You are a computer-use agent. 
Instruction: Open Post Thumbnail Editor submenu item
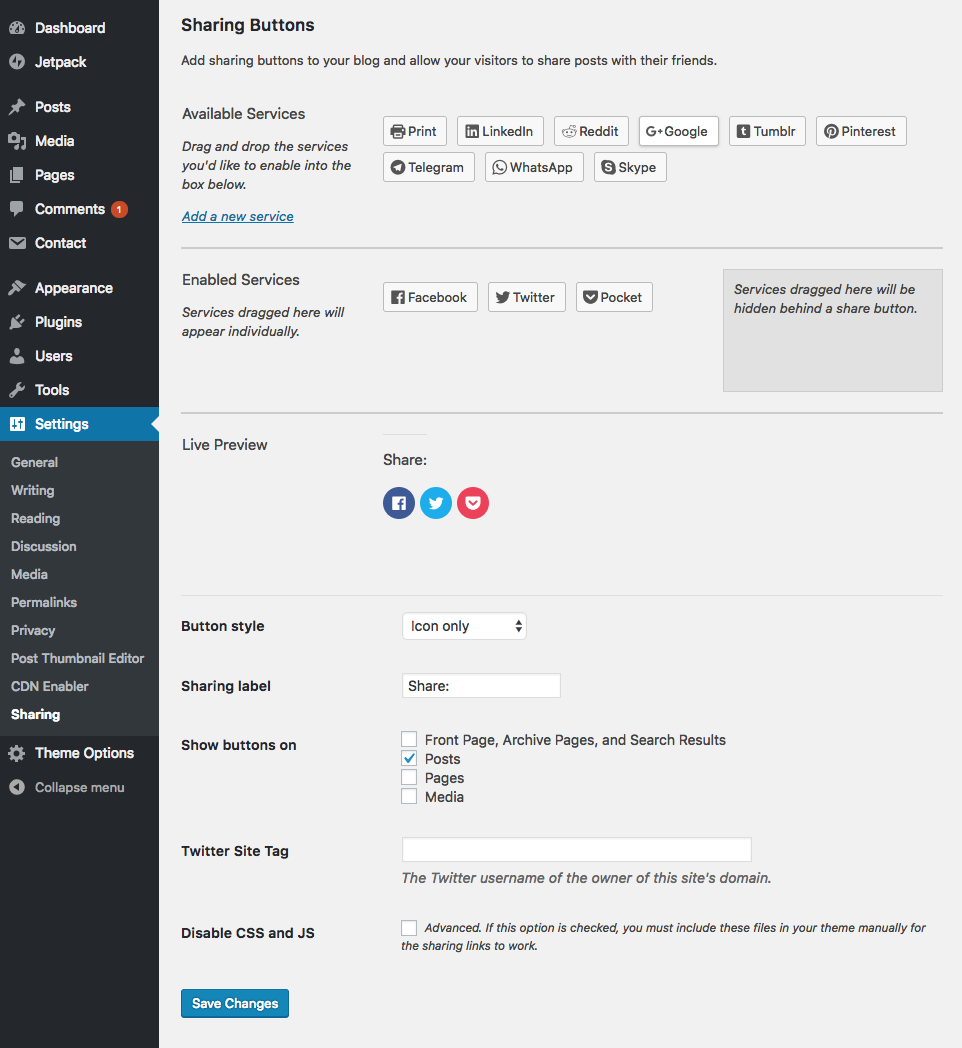pyautogui.click(x=78, y=659)
